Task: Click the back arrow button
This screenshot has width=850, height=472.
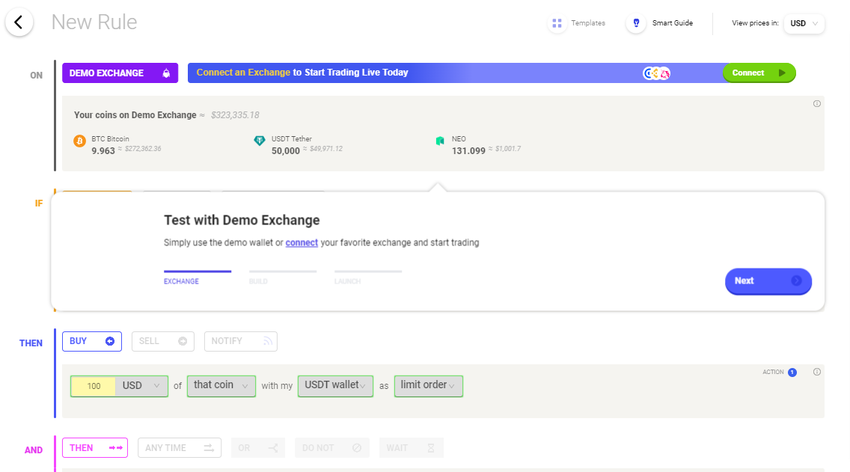Action: (19, 22)
